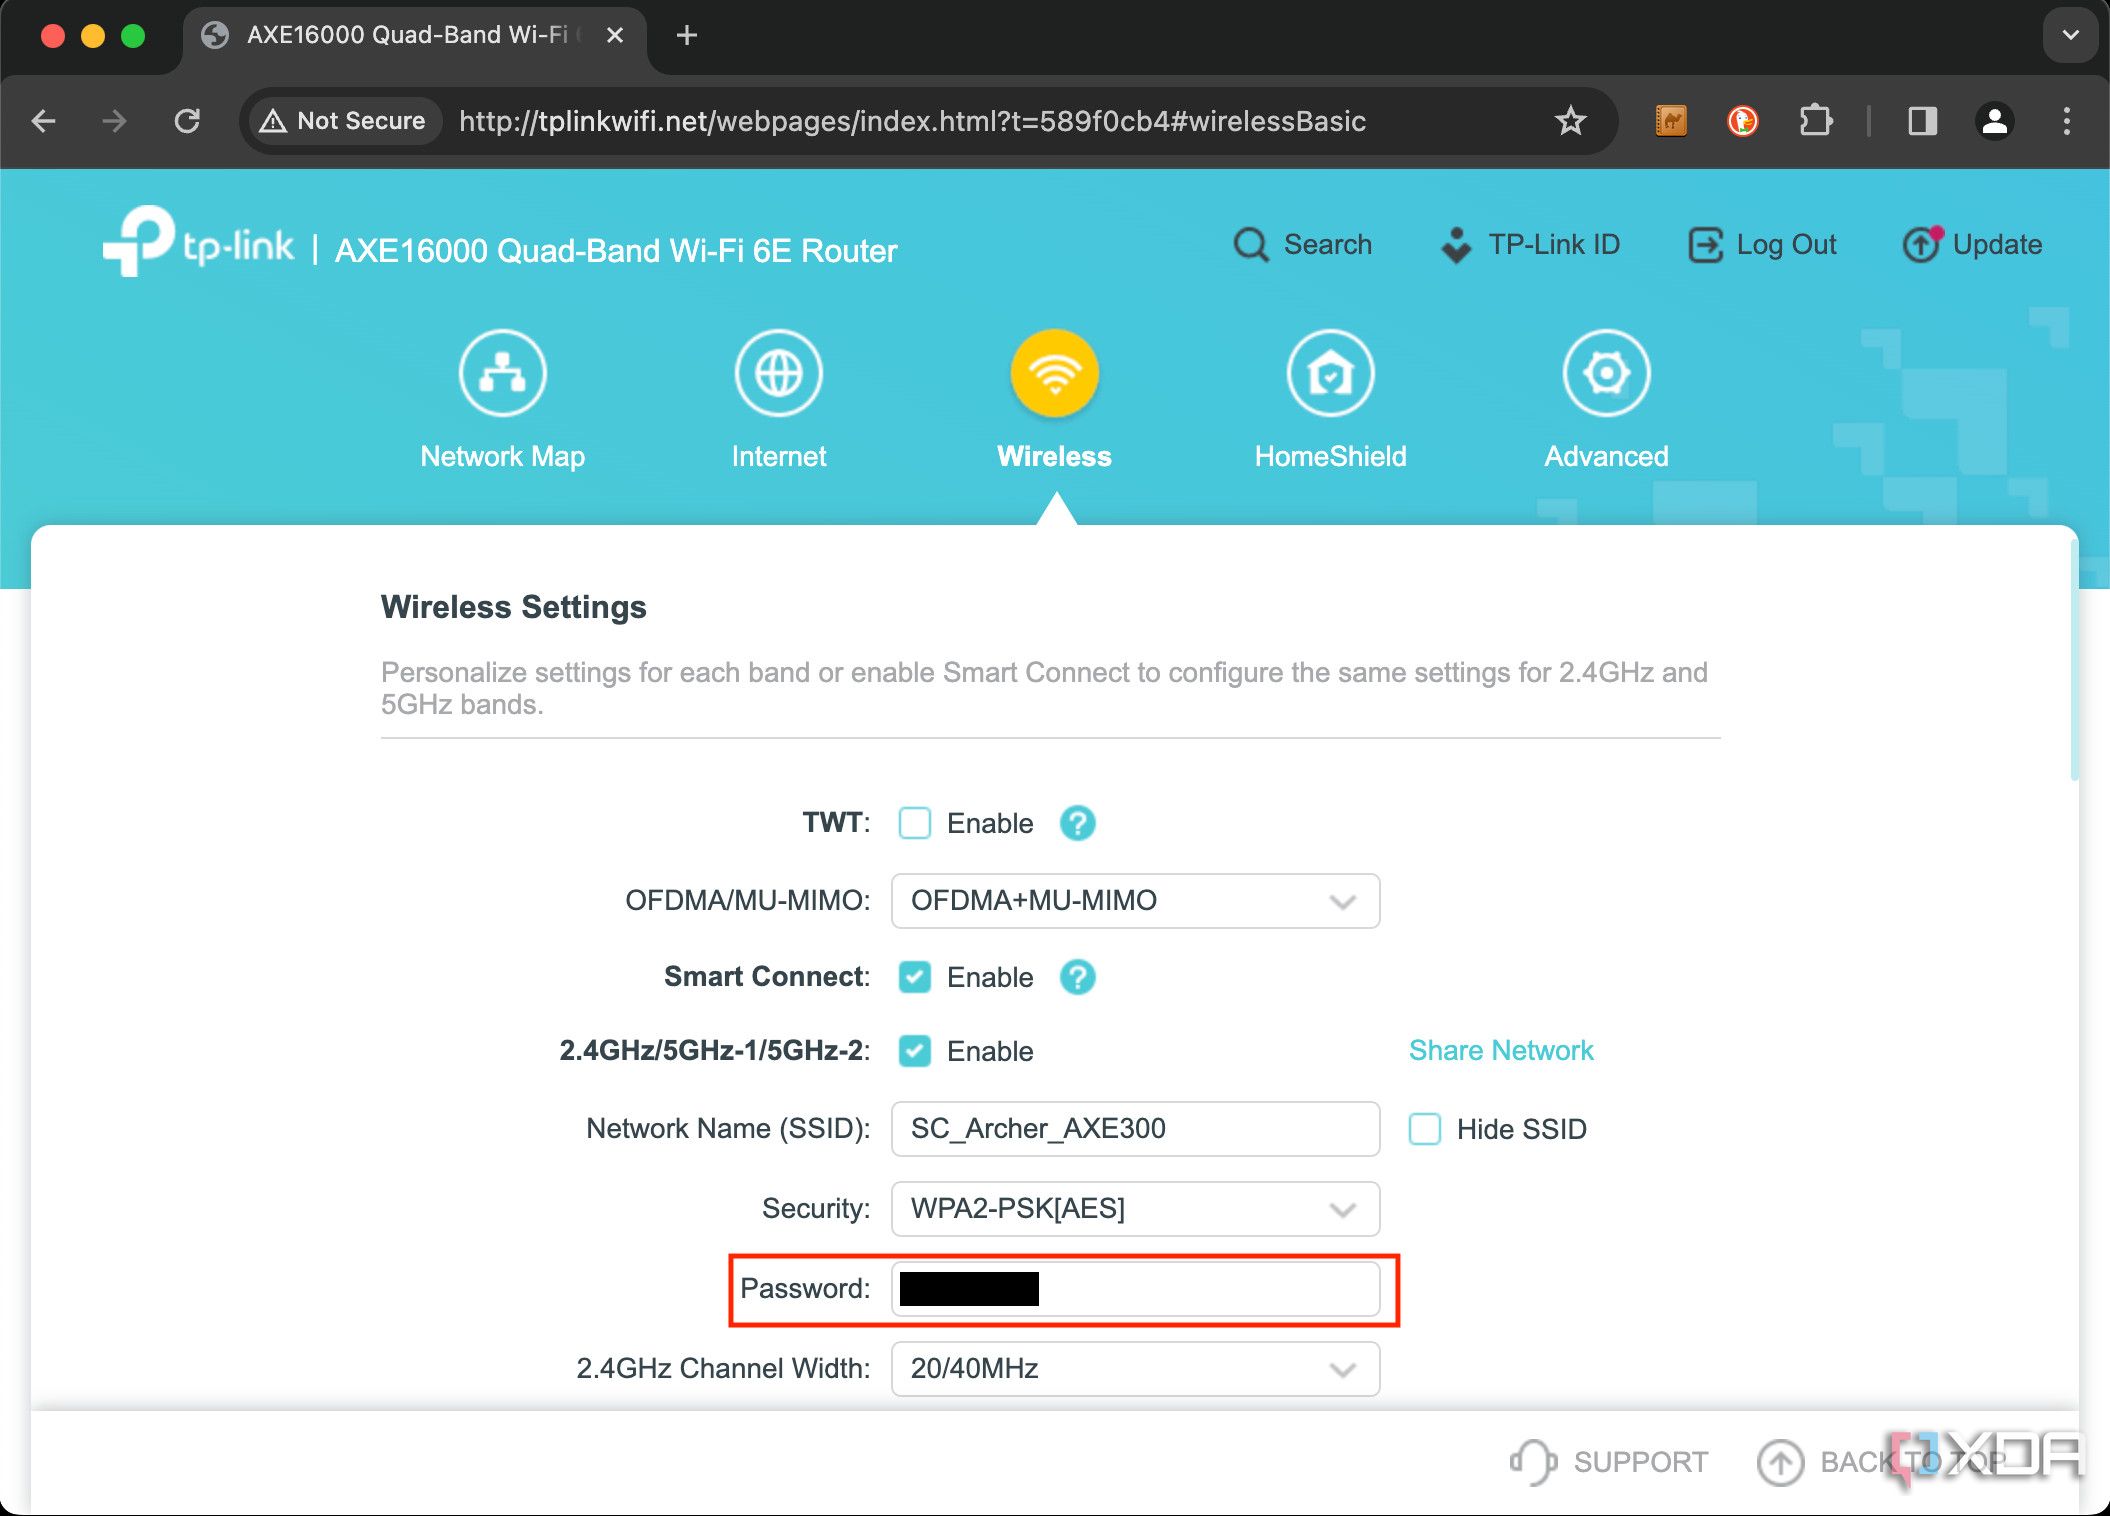
Task: Show Smart Connect help question mark
Action: (1077, 977)
